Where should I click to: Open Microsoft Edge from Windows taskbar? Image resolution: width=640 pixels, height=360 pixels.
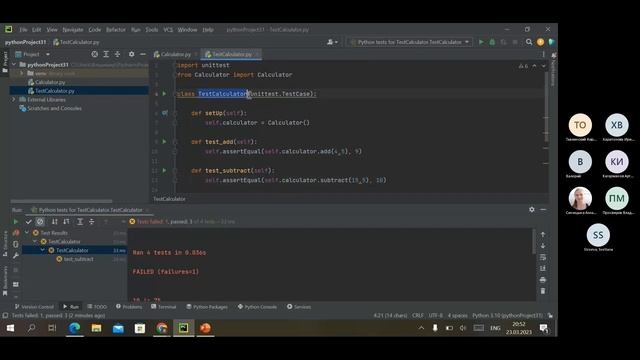point(74,328)
